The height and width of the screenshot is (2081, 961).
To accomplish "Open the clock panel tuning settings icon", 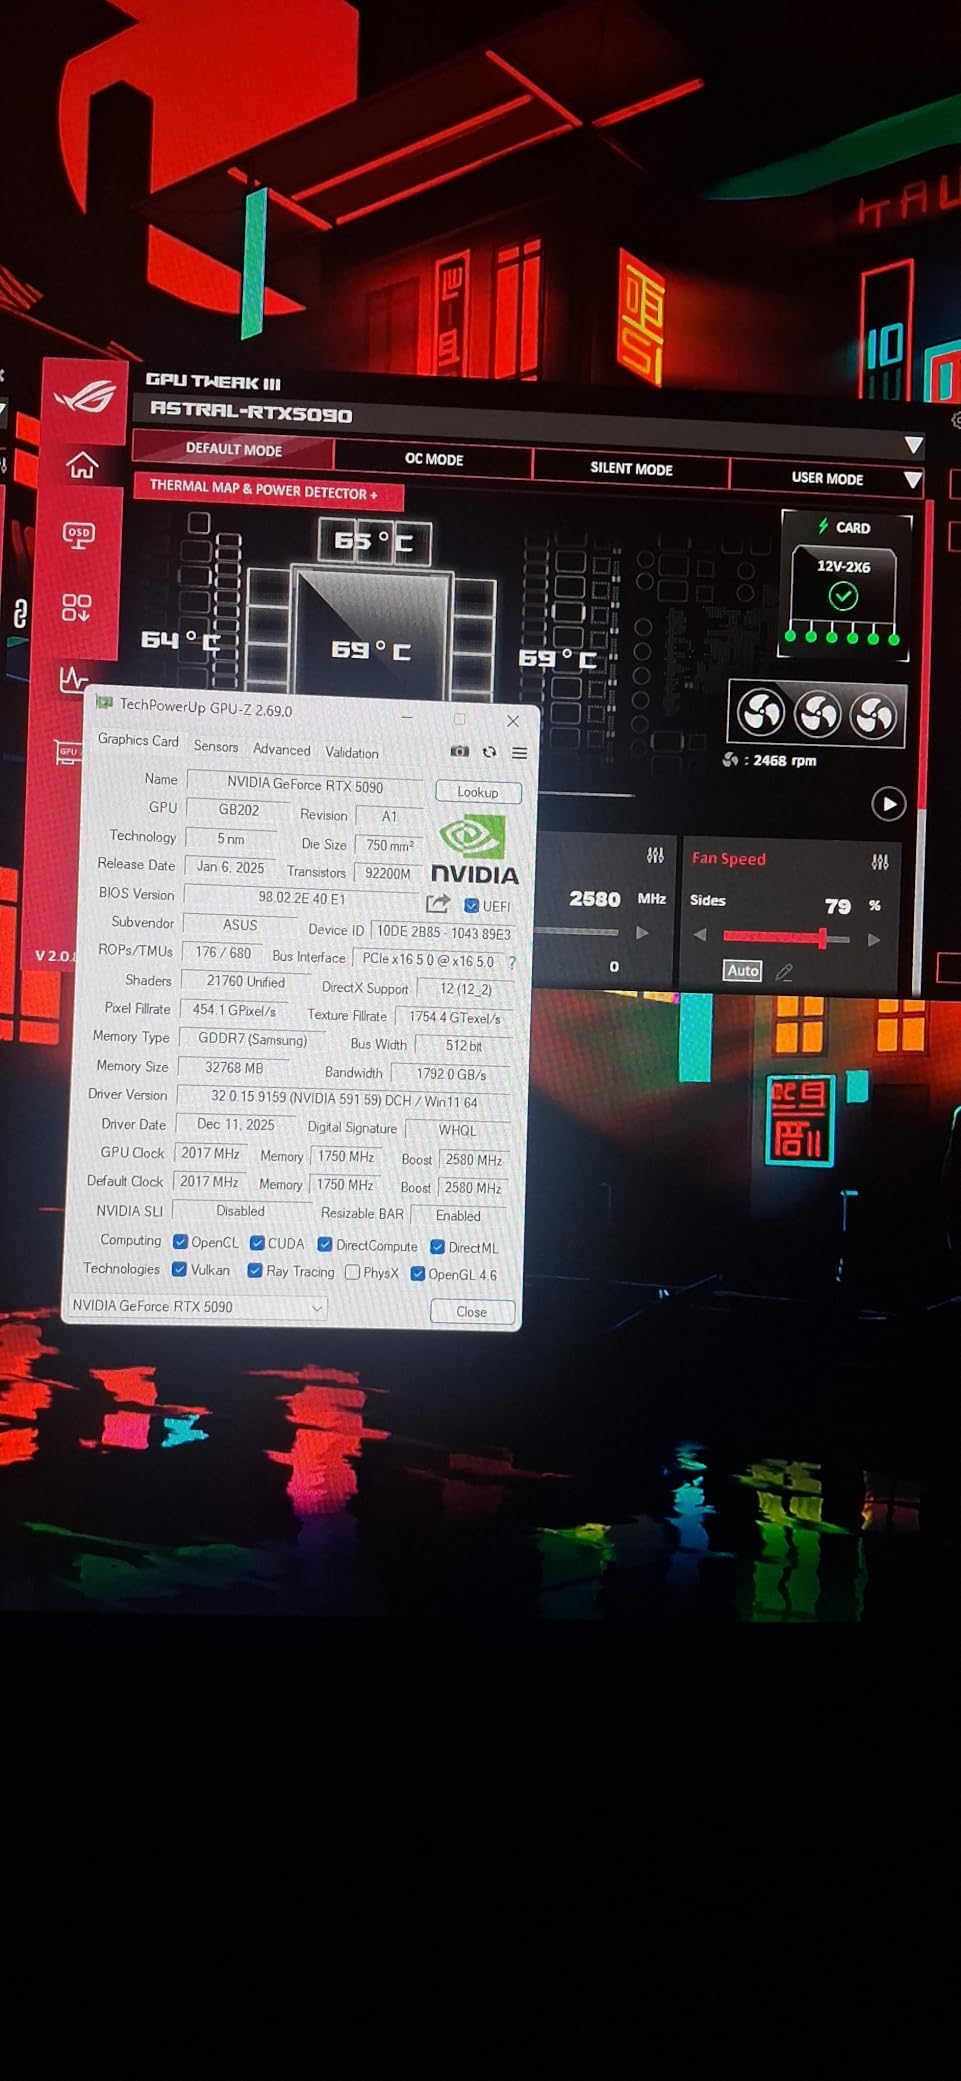I will pos(655,855).
